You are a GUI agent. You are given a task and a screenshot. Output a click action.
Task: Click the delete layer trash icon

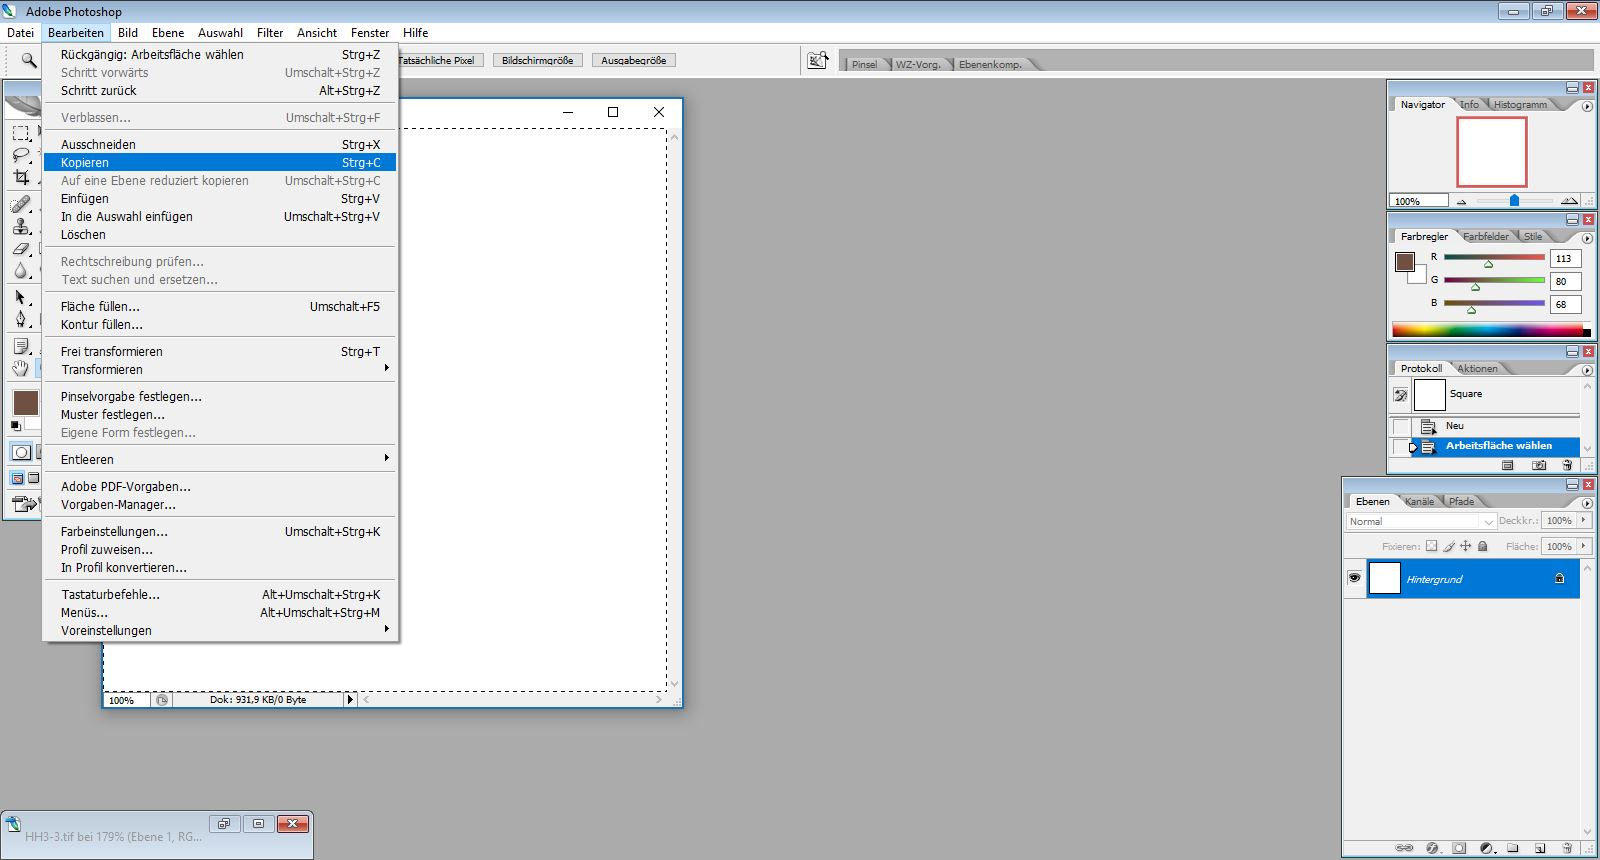click(1568, 848)
